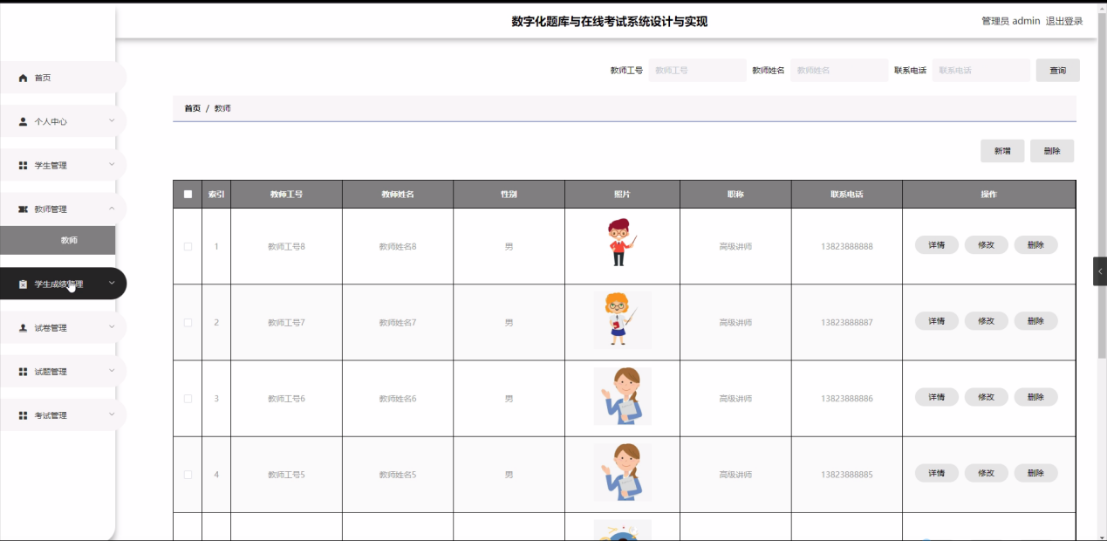Image resolution: width=1108 pixels, height=542 pixels.
Task: Click 删除 in the 教师工号7 row
Action: (x=1036, y=321)
